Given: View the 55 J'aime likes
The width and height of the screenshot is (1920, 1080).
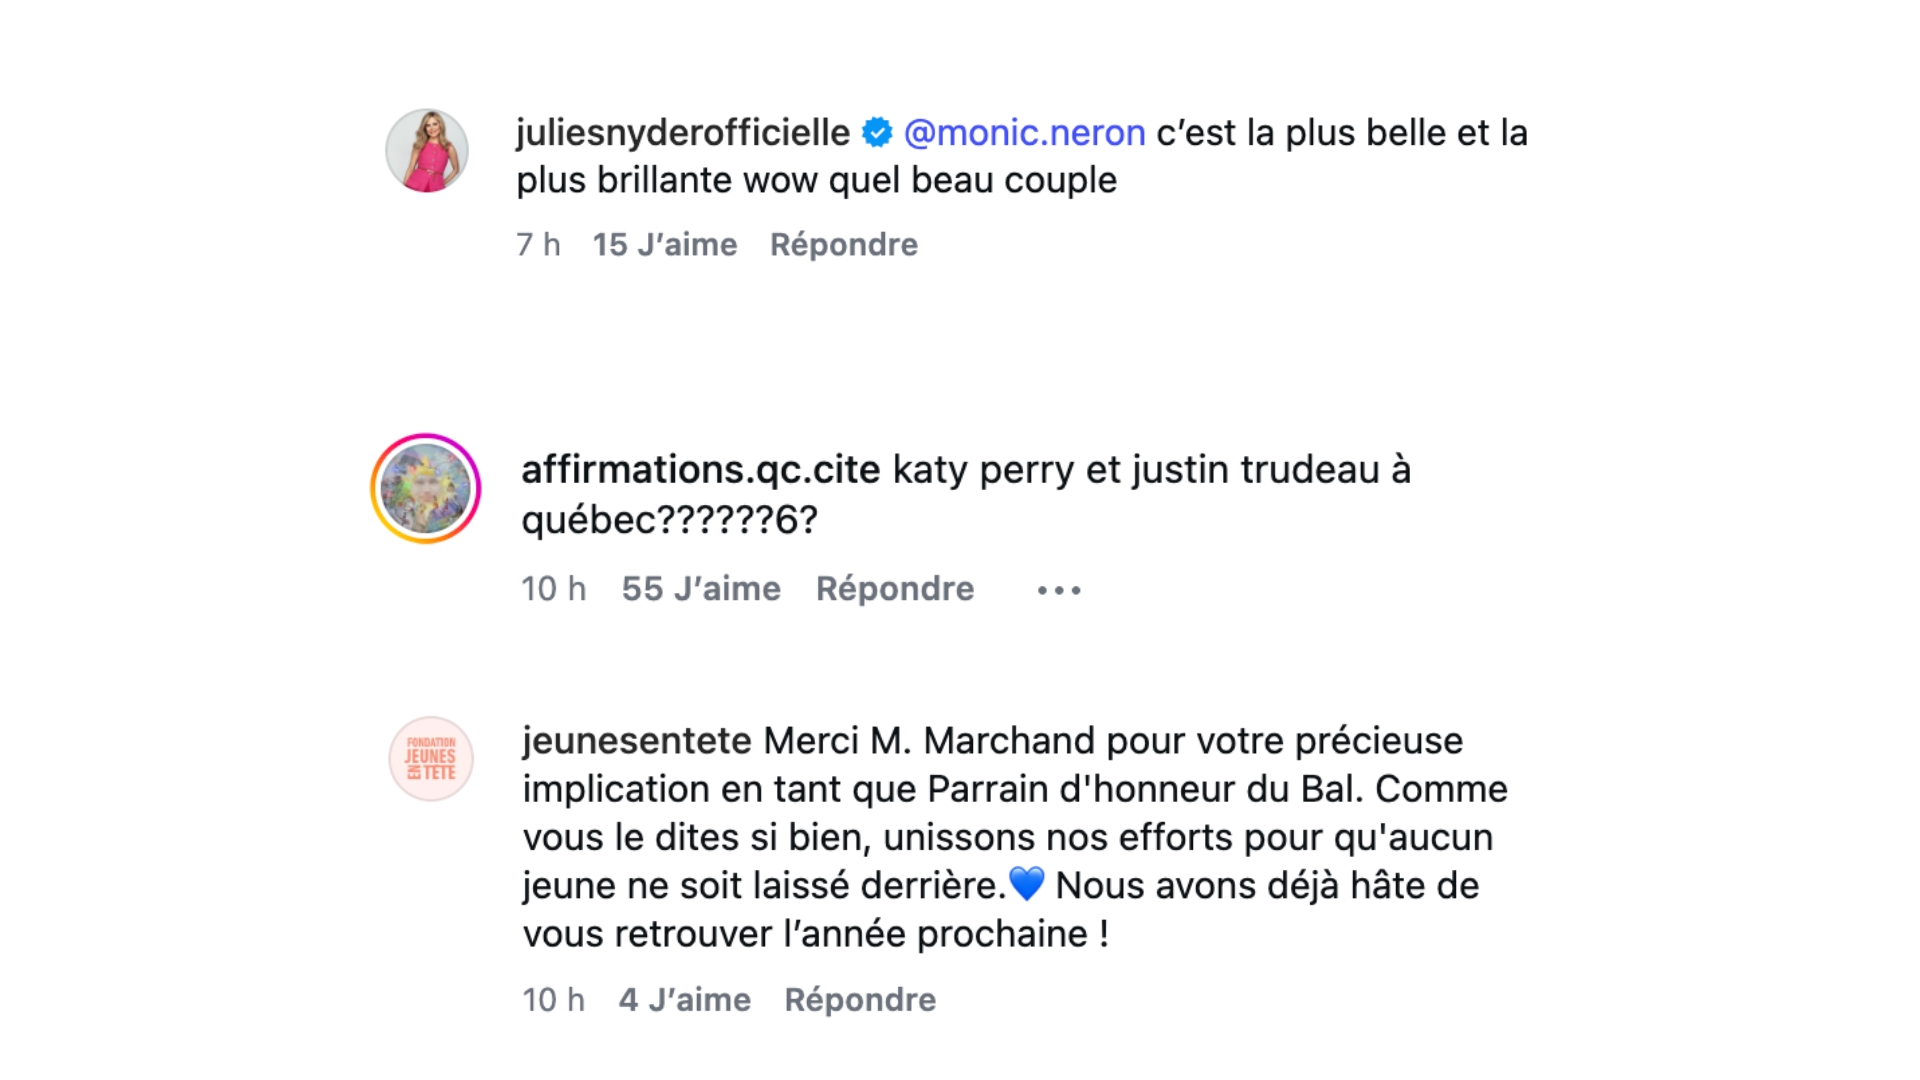Looking at the screenshot, I should coord(700,589).
